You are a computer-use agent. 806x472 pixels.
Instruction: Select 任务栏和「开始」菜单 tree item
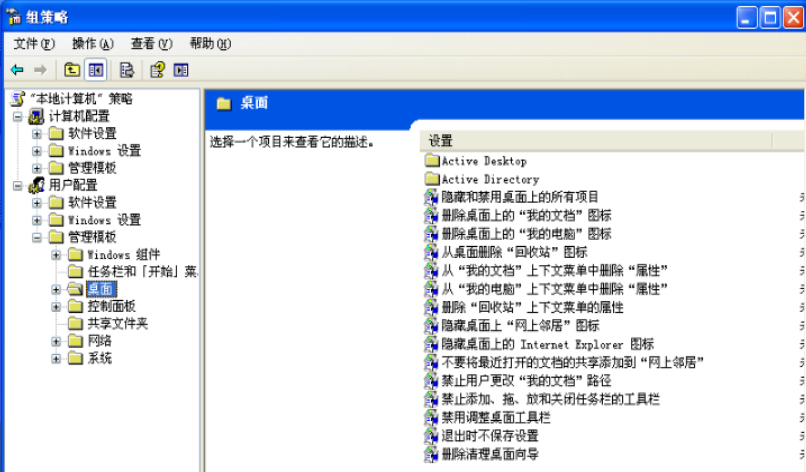(x=141, y=272)
